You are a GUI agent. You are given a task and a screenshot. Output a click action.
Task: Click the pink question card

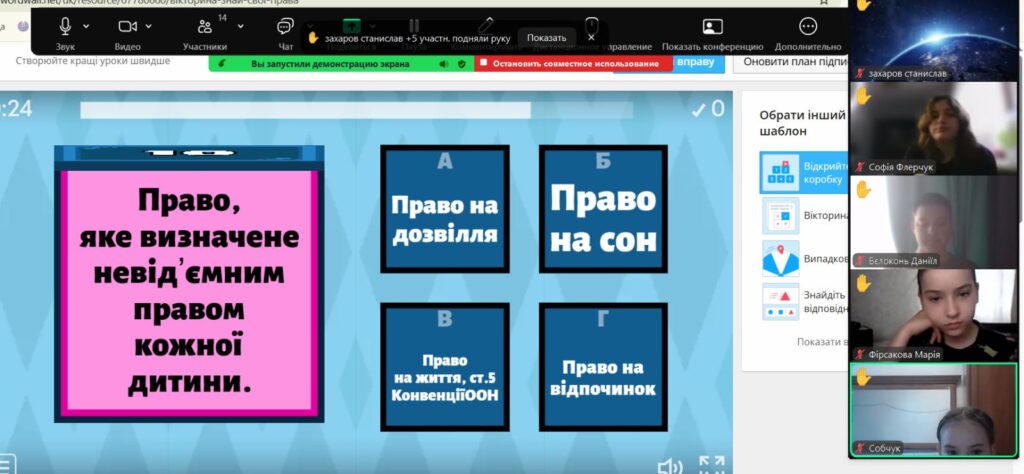tap(189, 291)
